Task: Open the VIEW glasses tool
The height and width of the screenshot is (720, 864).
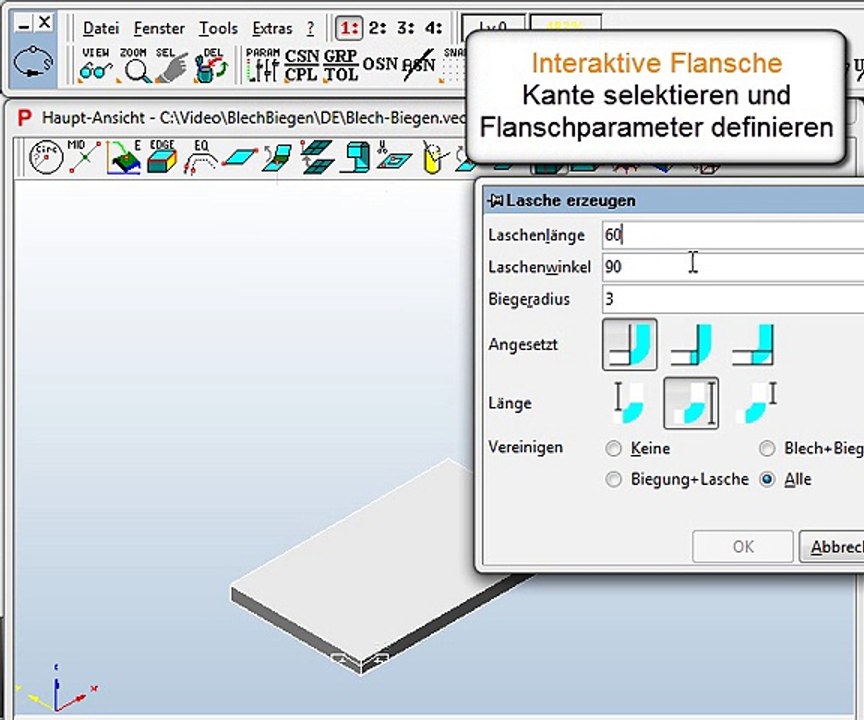Action: (x=95, y=66)
